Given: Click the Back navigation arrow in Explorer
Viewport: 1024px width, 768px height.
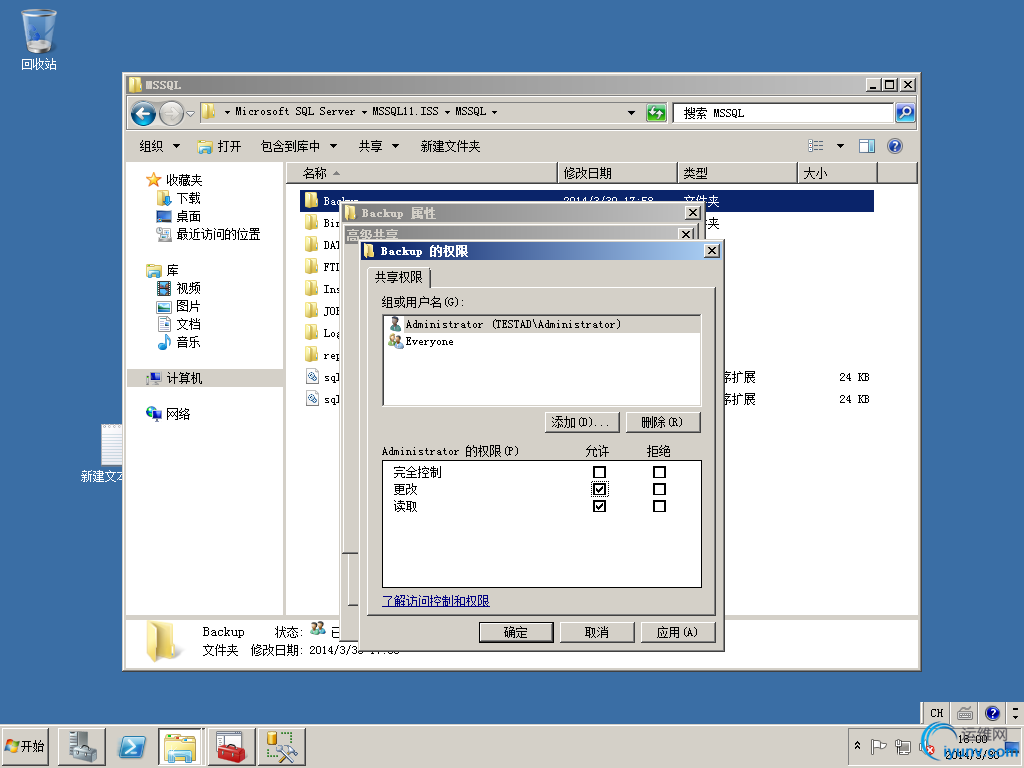Looking at the screenshot, I should (x=143, y=114).
